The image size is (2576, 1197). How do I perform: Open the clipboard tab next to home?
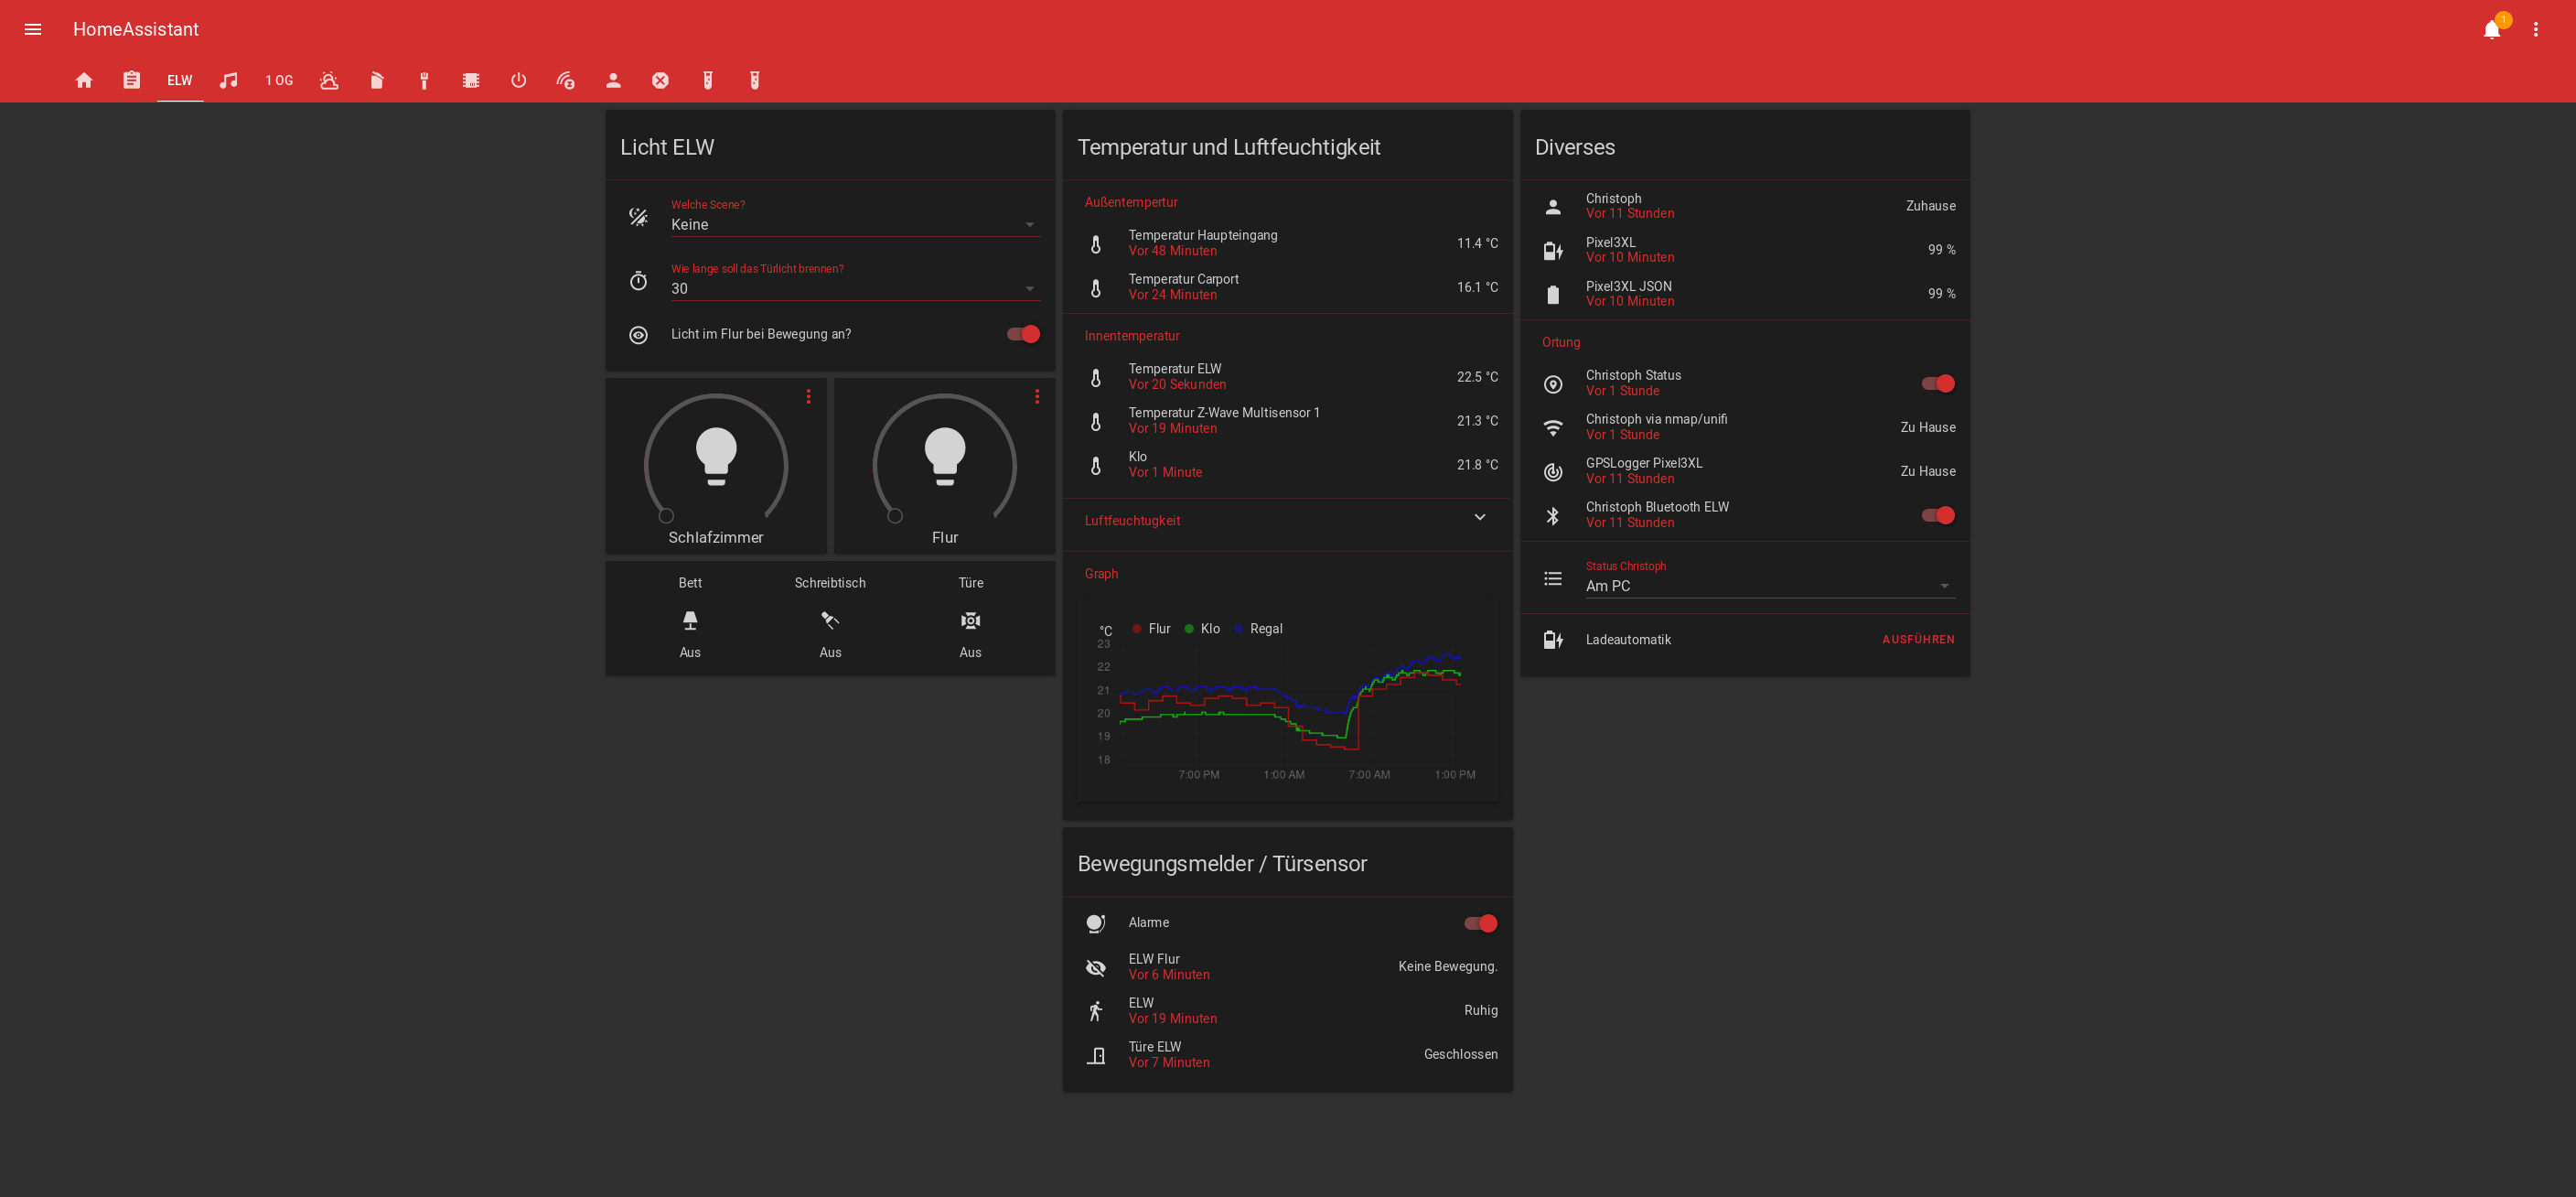tap(131, 80)
